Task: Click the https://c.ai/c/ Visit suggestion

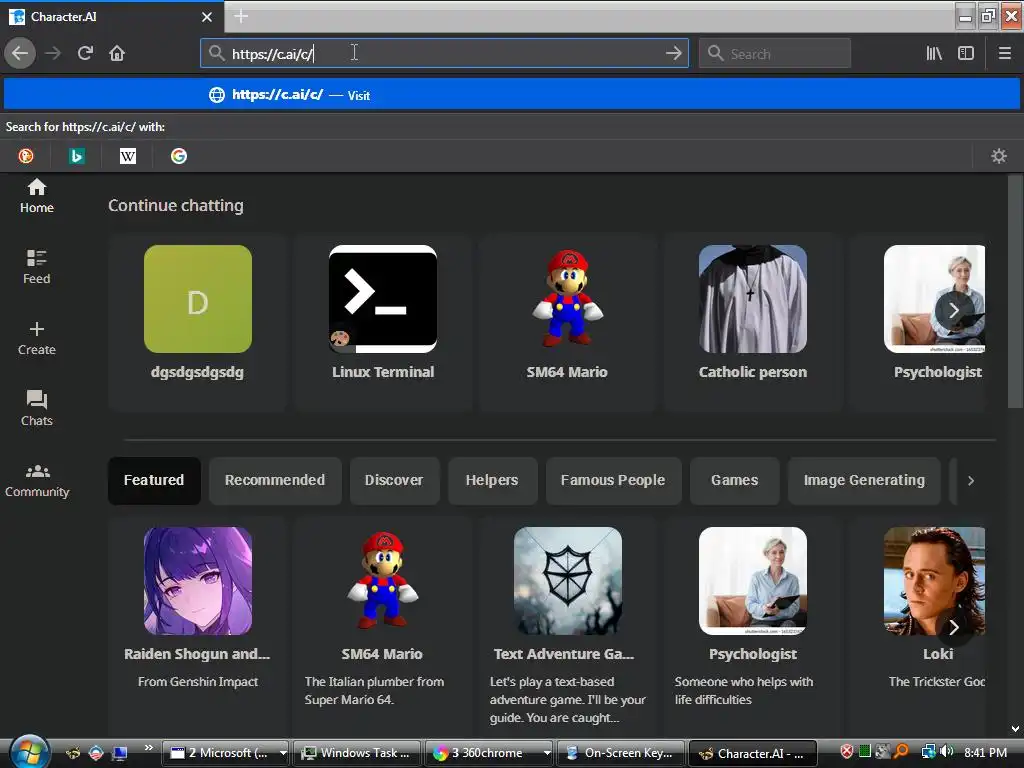Action: [512, 94]
